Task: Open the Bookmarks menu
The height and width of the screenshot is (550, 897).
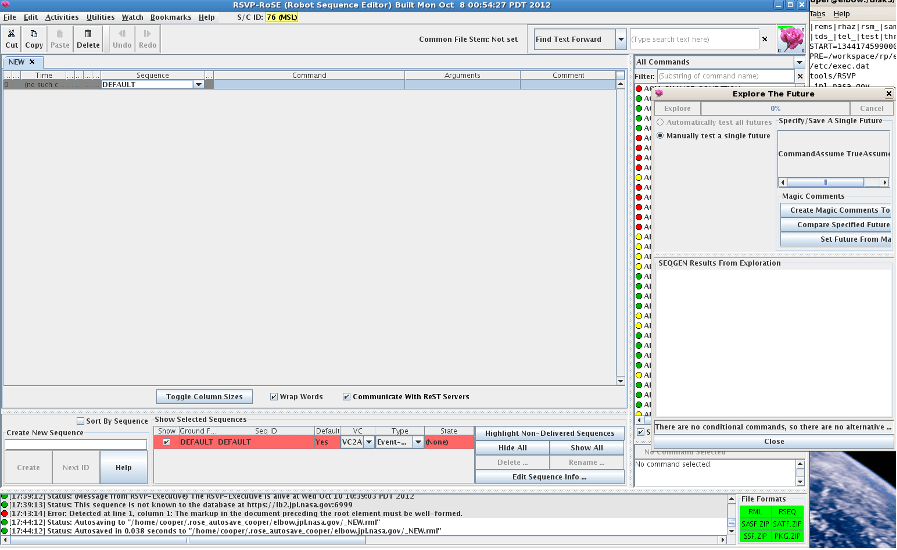Action: [170, 17]
